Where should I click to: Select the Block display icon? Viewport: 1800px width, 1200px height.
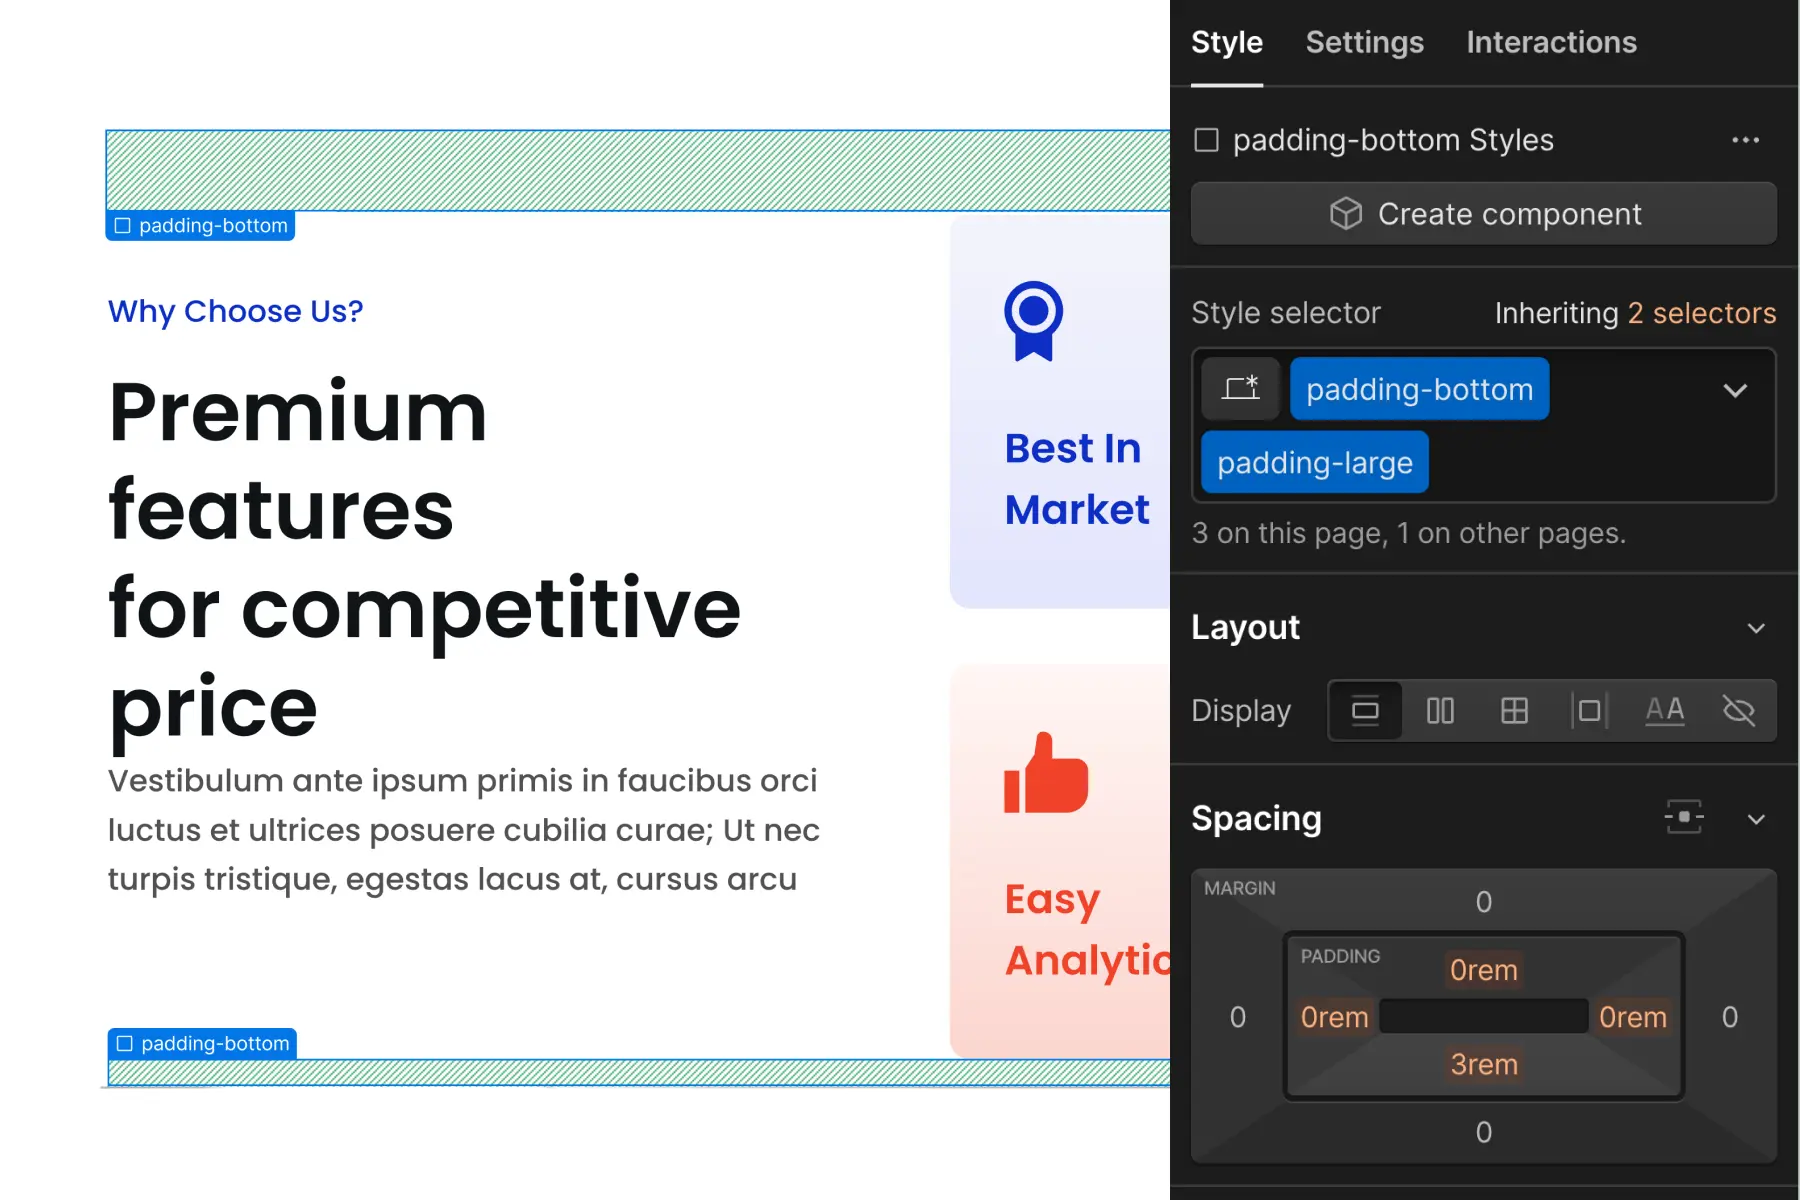pos(1365,710)
